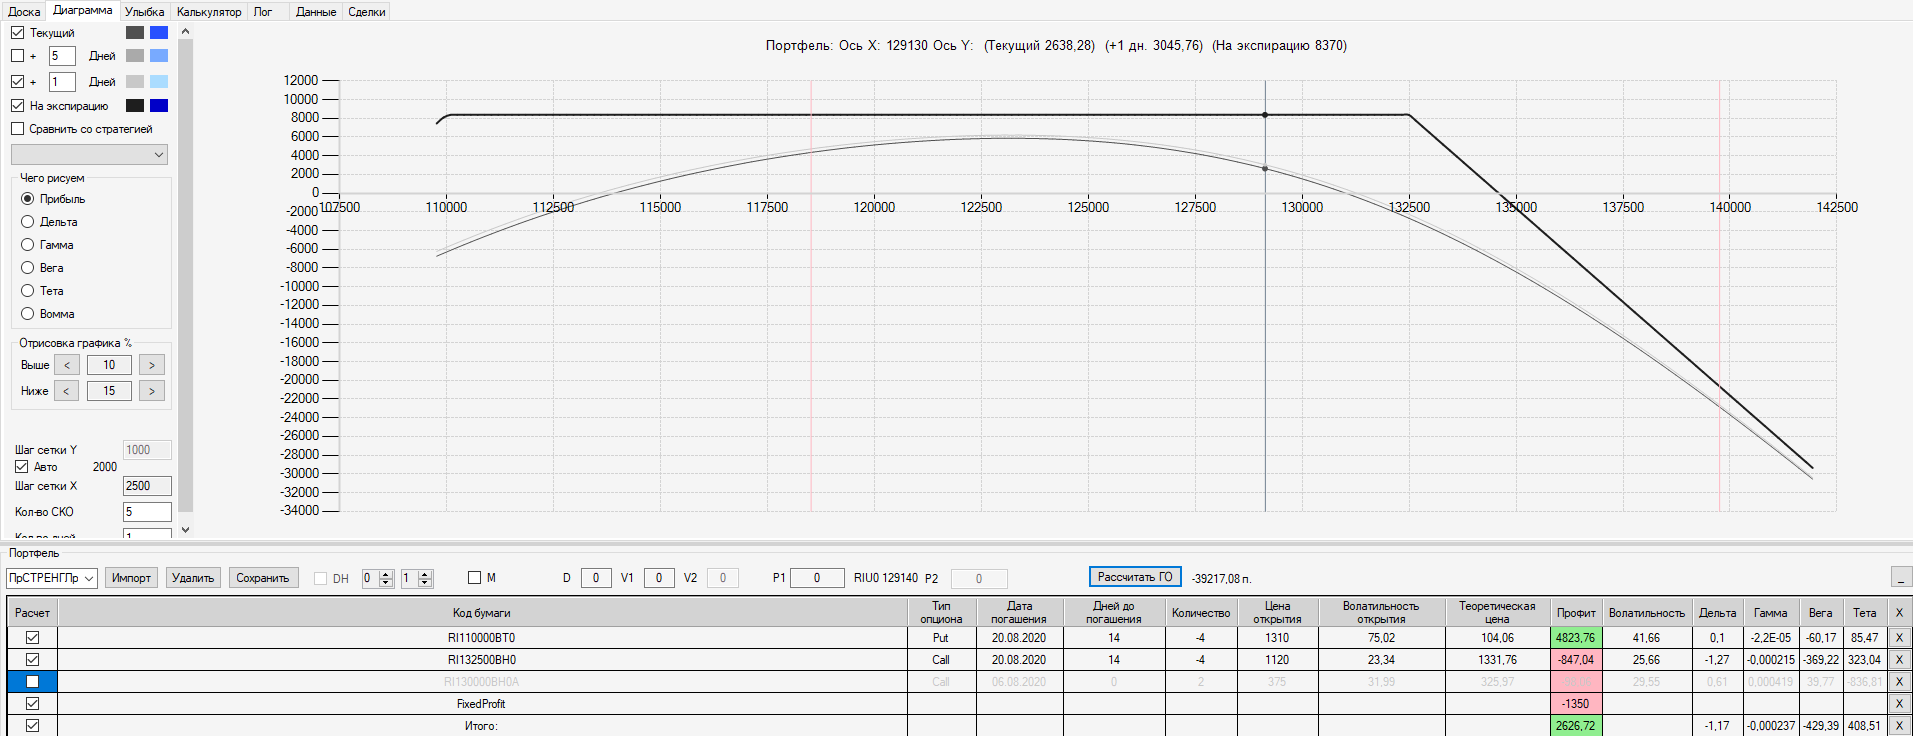Collapse the portfolio panel with the underscore button
This screenshot has width=1913, height=736.
click(x=1901, y=577)
